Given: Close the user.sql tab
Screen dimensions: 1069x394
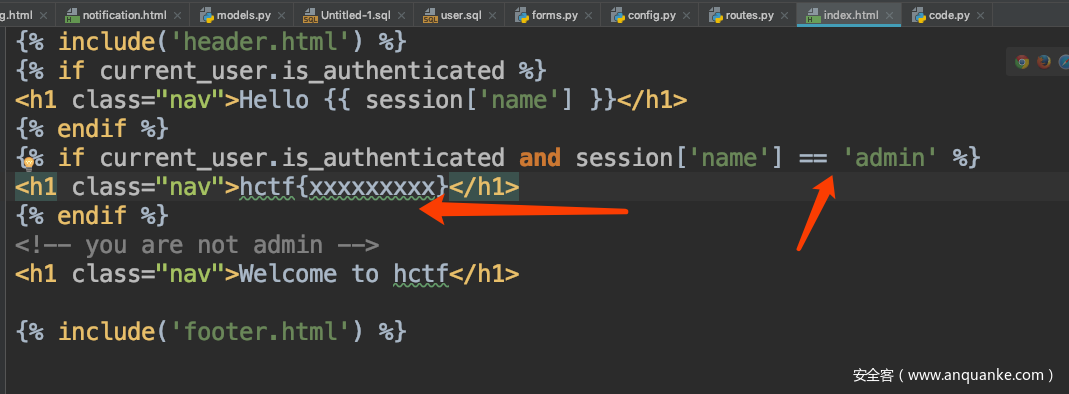Looking at the screenshot, I should pyautogui.click(x=491, y=15).
